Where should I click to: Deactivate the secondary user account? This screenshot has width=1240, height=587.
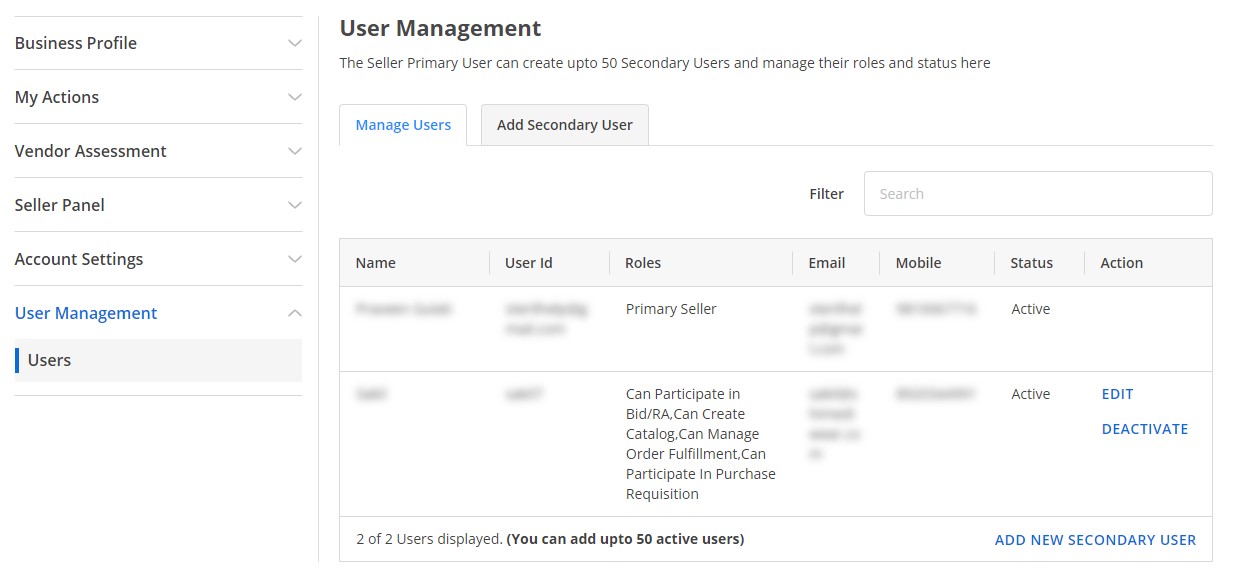click(x=1144, y=428)
